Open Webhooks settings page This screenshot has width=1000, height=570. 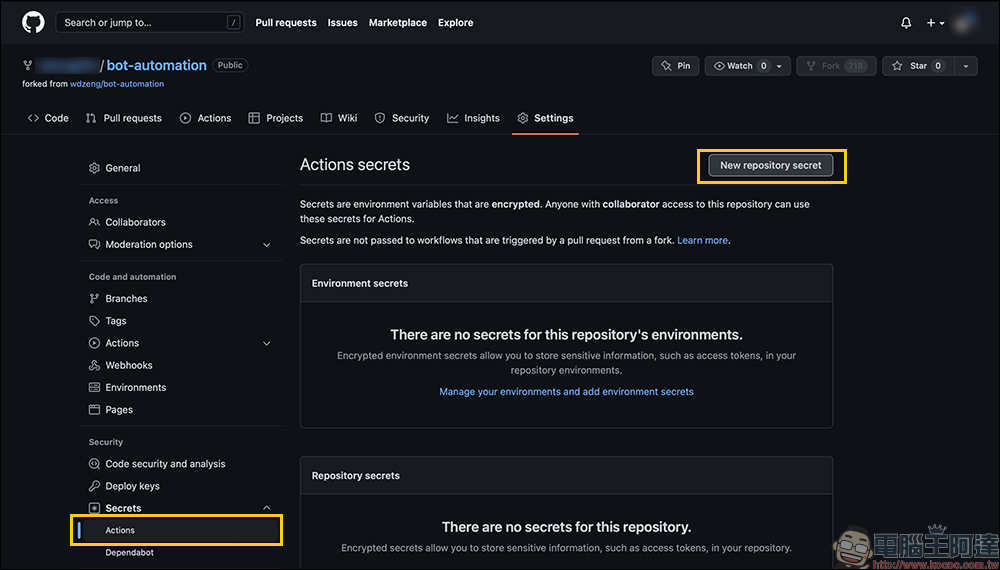(128, 365)
